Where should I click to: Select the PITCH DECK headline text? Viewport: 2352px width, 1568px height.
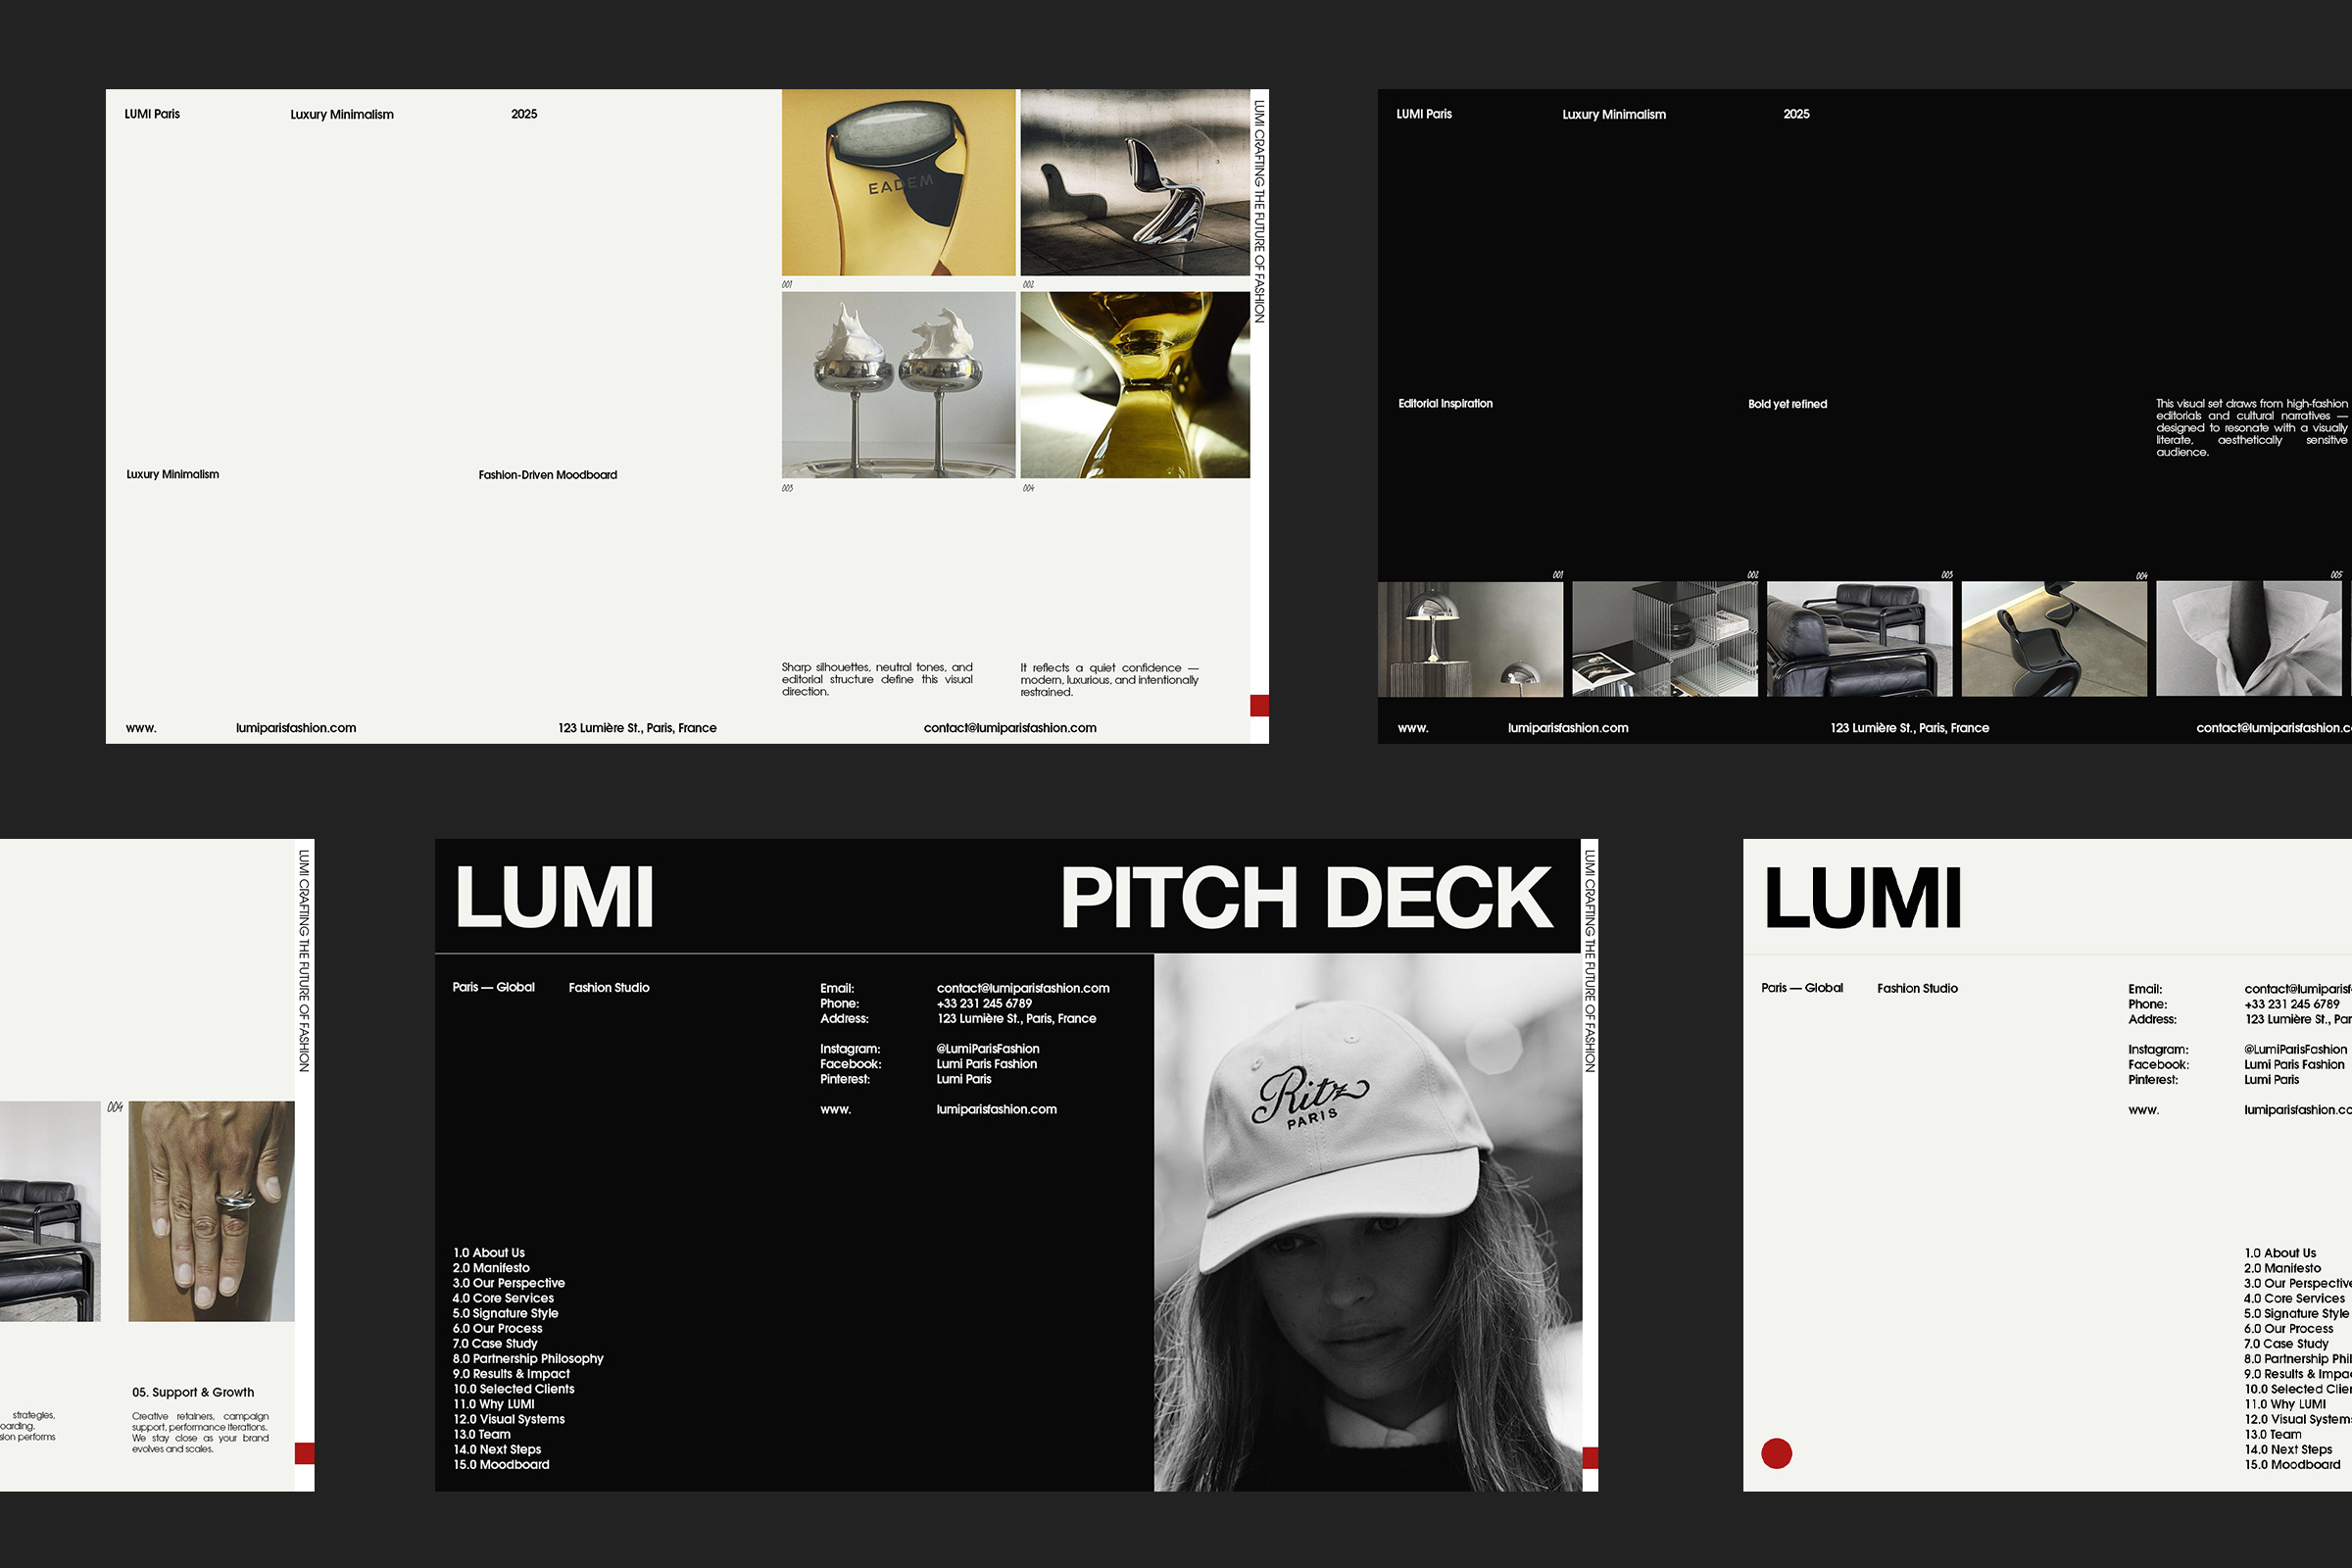1300,897
